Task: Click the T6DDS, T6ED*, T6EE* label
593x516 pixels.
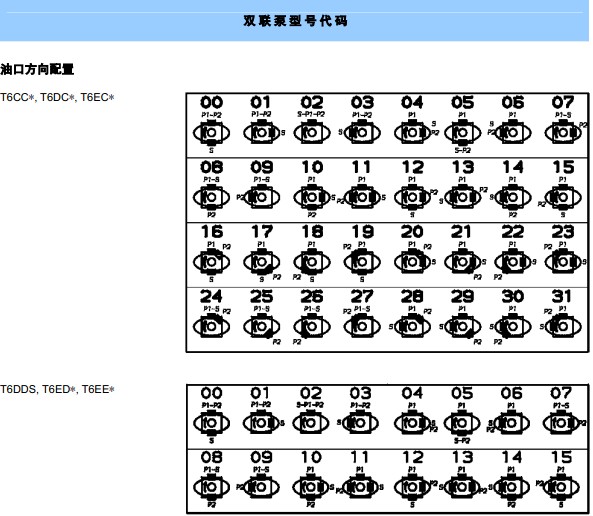Action: pyautogui.click(x=57, y=389)
